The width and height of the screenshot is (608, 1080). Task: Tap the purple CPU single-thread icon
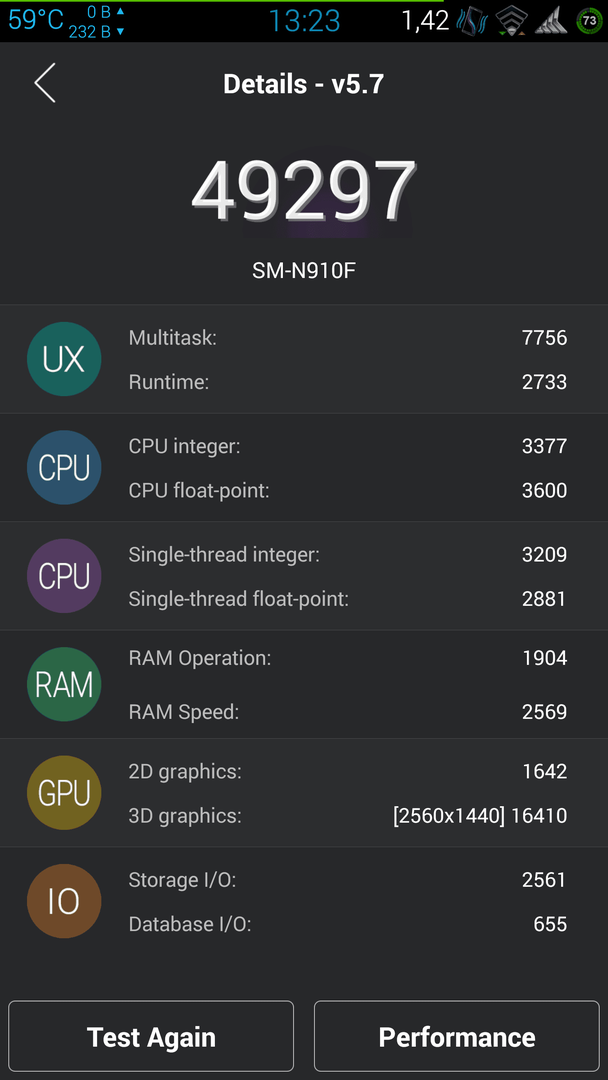coord(64,576)
